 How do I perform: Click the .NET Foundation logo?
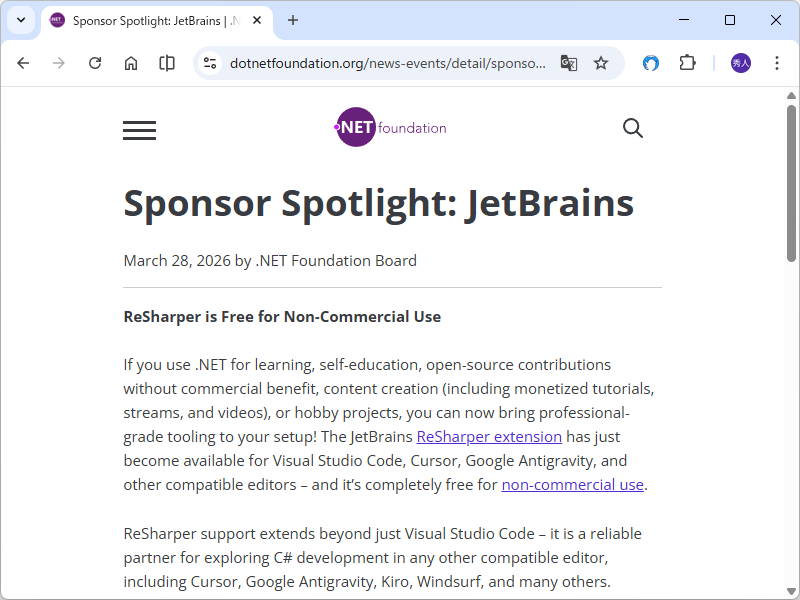click(390, 127)
